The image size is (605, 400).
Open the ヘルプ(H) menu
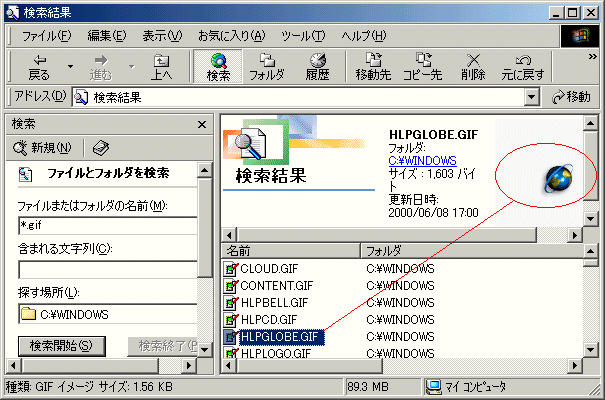[x=363, y=36]
